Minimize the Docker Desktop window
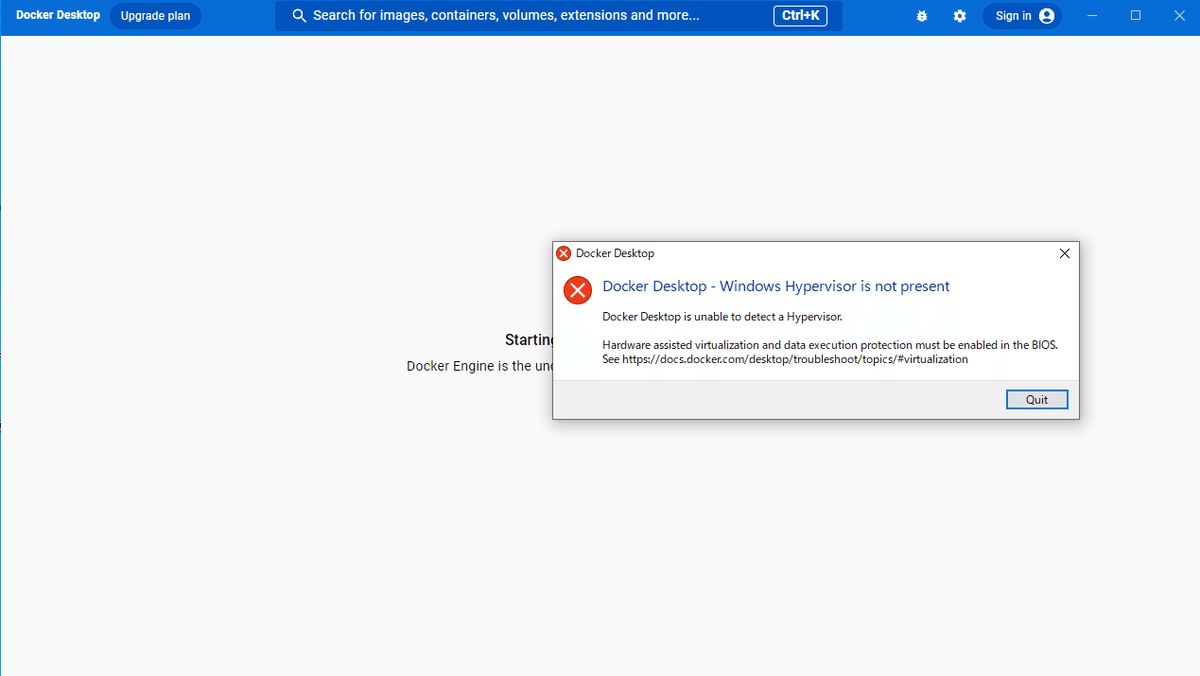The image size is (1200, 676). pyautogui.click(x=1091, y=16)
